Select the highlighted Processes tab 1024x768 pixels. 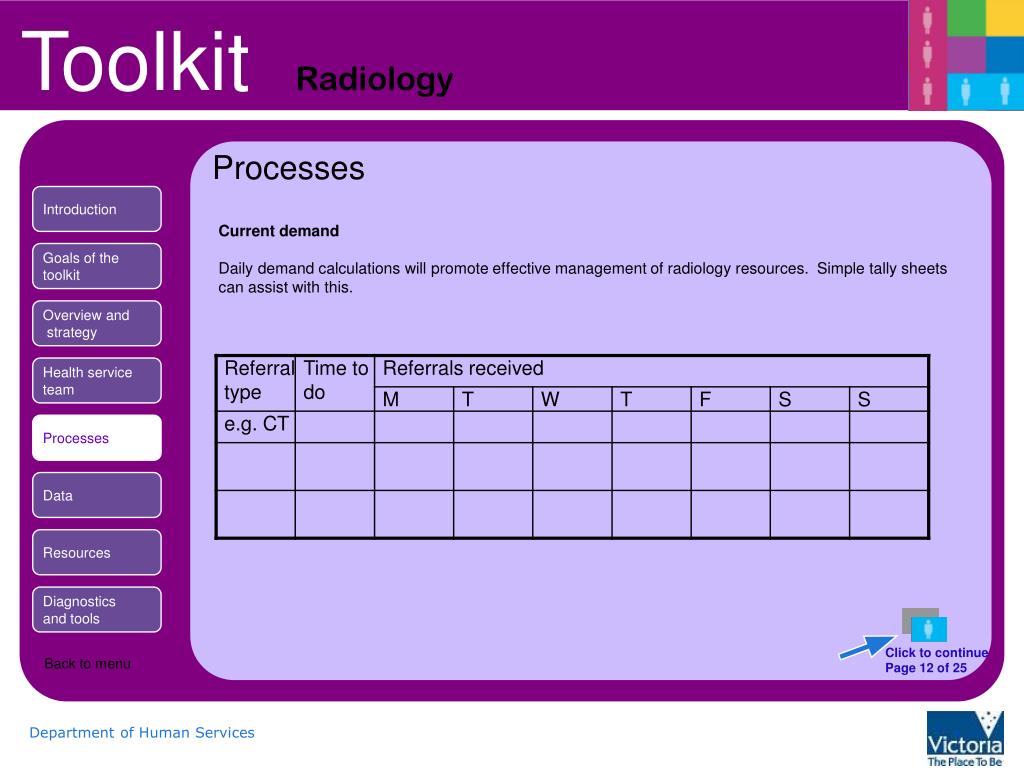coord(97,438)
